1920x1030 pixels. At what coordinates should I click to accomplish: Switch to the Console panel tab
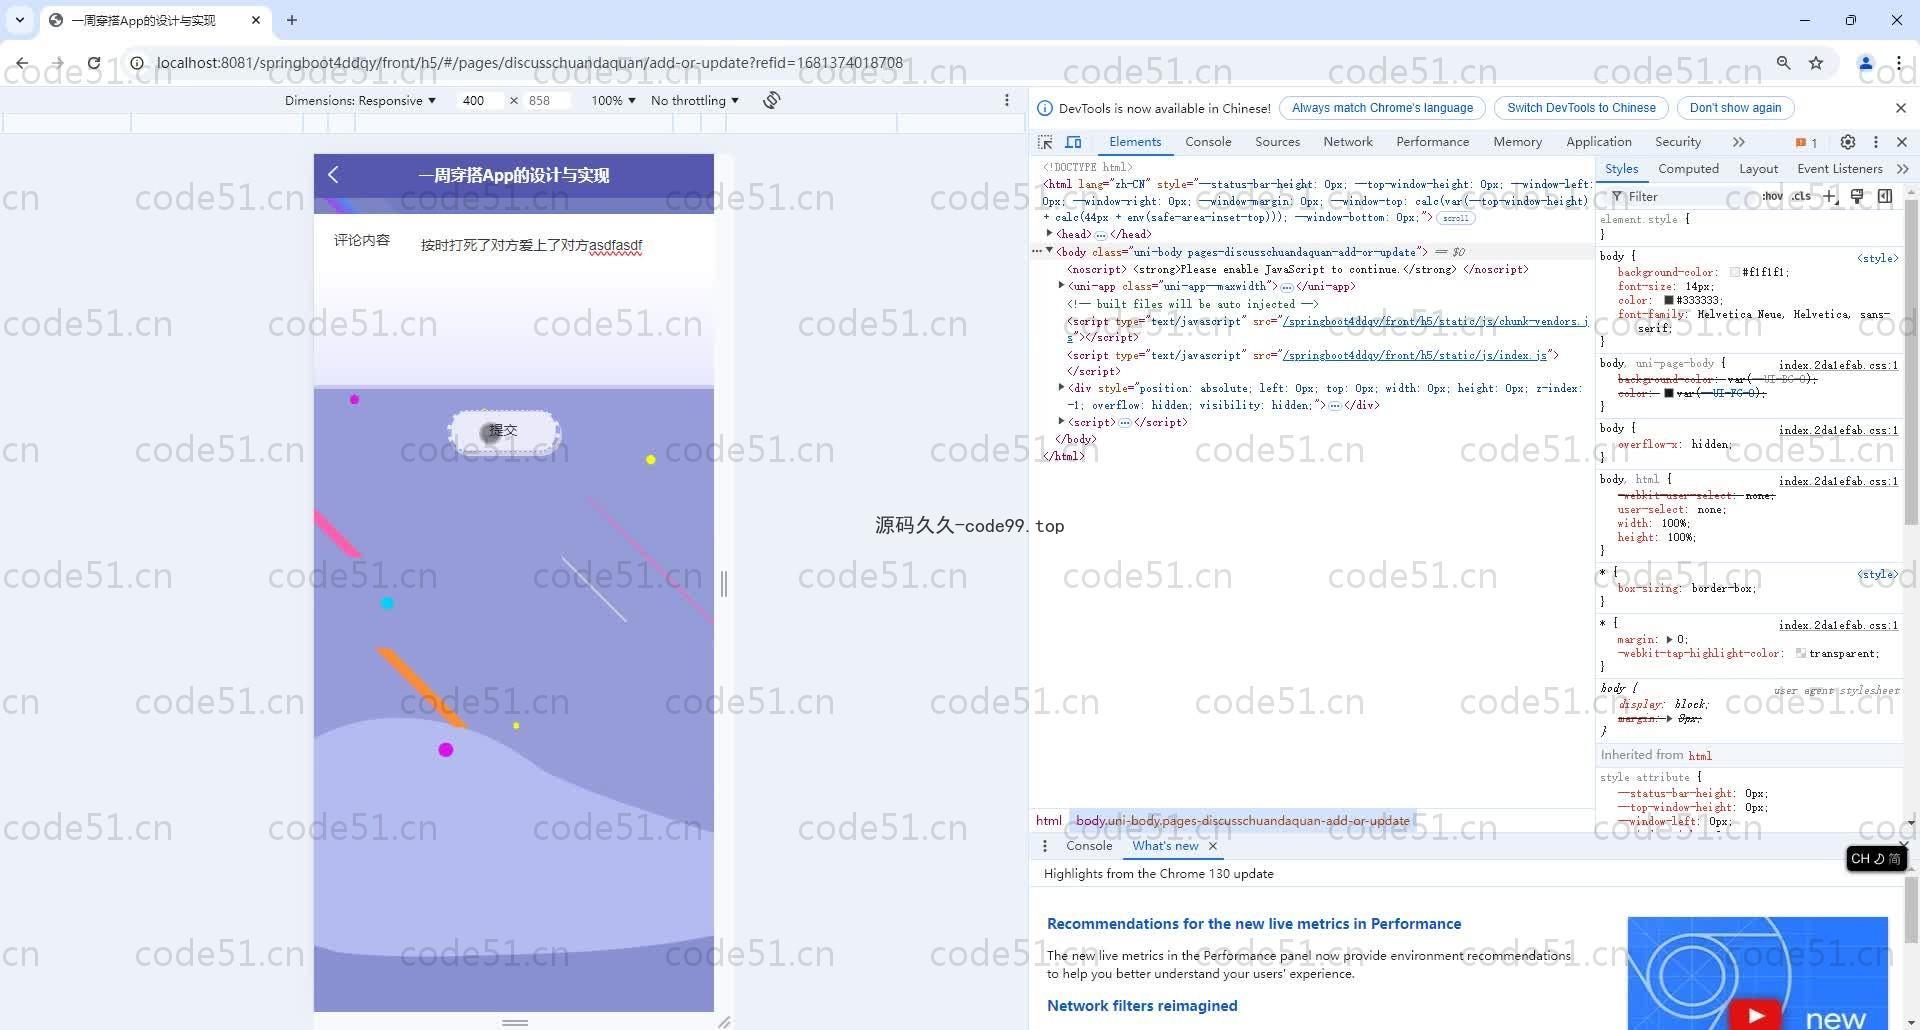point(1208,142)
